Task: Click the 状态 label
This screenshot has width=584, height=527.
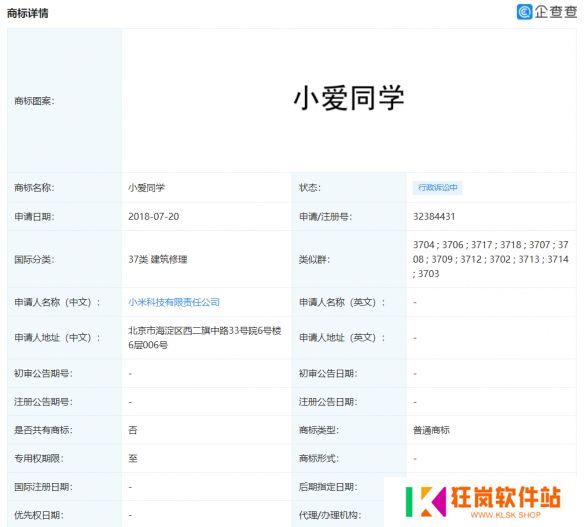Action: click(x=310, y=188)
